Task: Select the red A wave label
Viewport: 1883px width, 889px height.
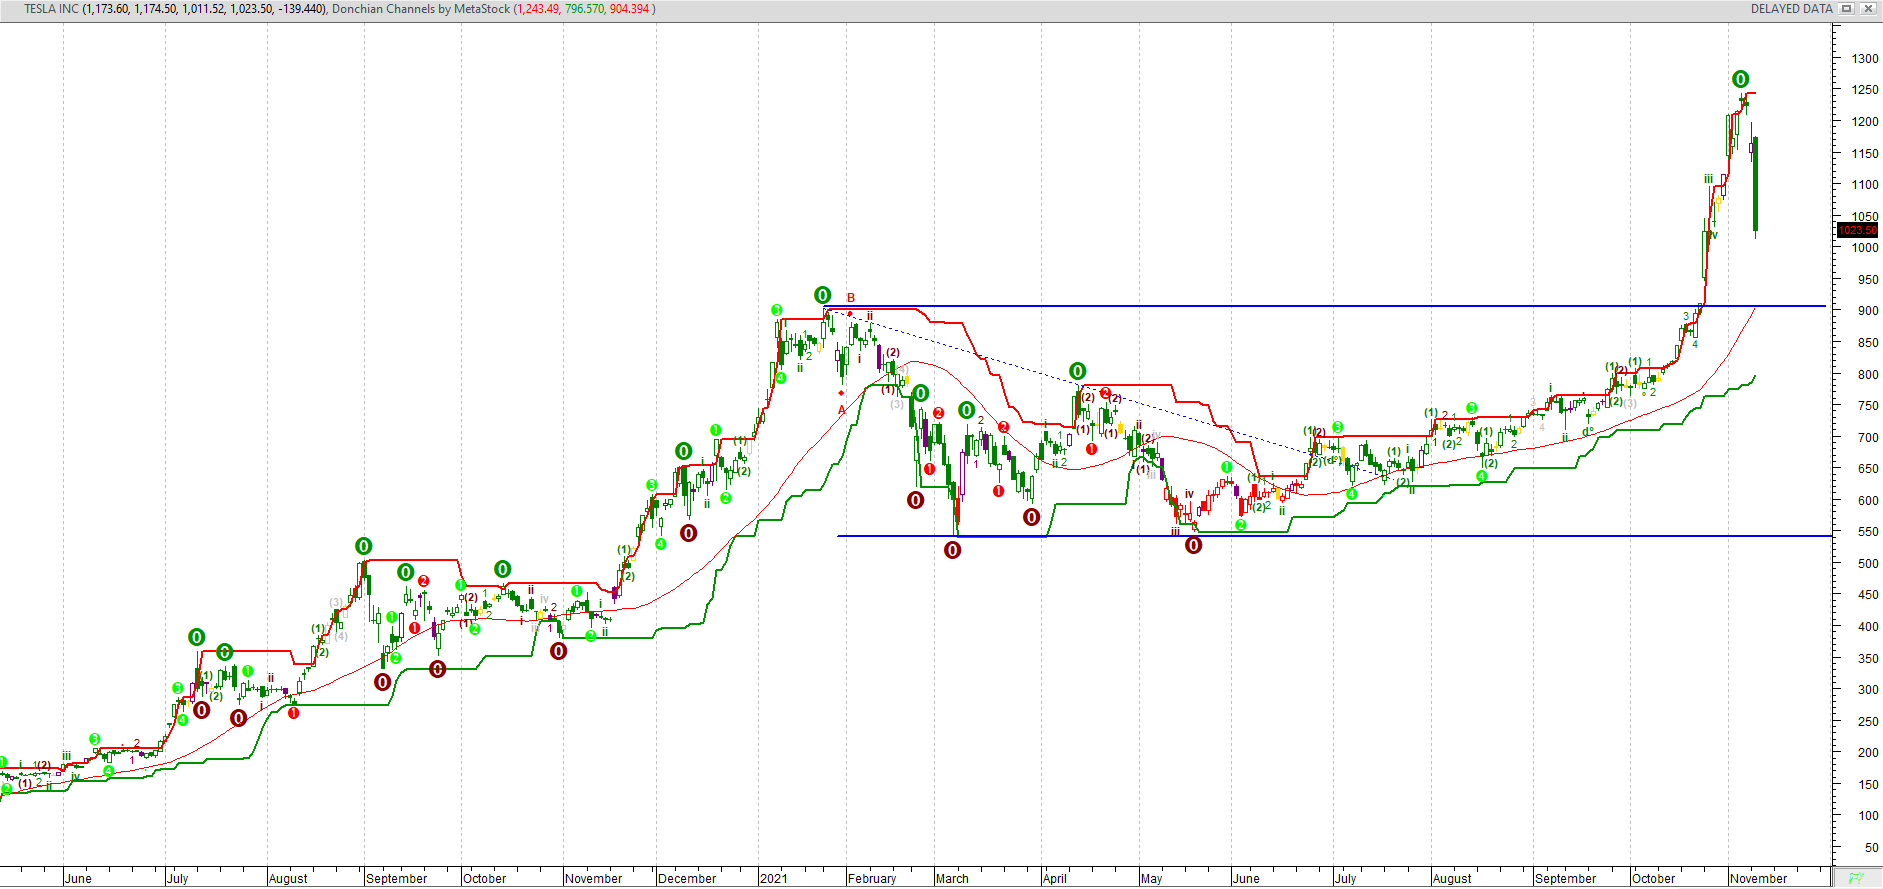Action: pyautogui.click(x=841, y=409)
